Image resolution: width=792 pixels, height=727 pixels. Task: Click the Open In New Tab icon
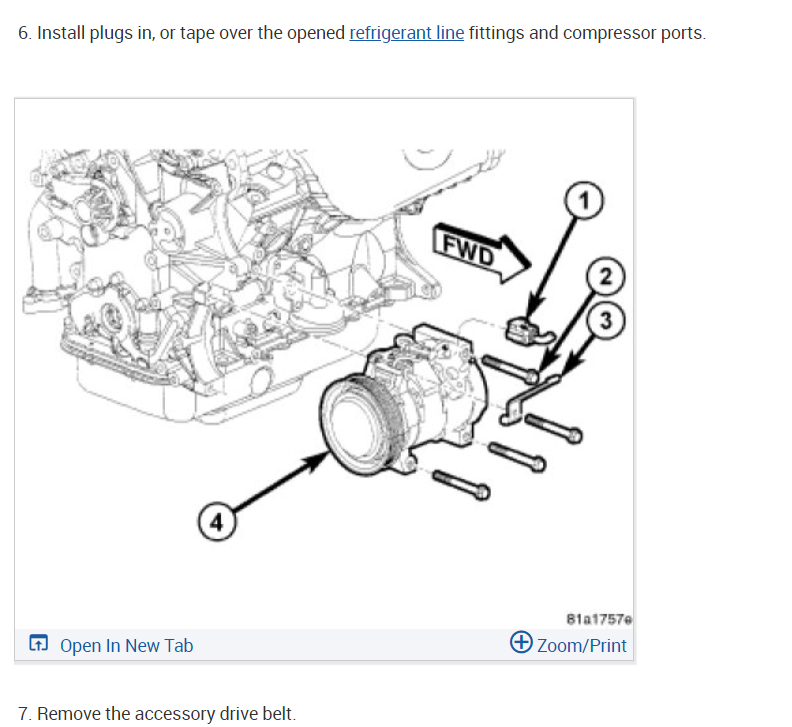38,643
